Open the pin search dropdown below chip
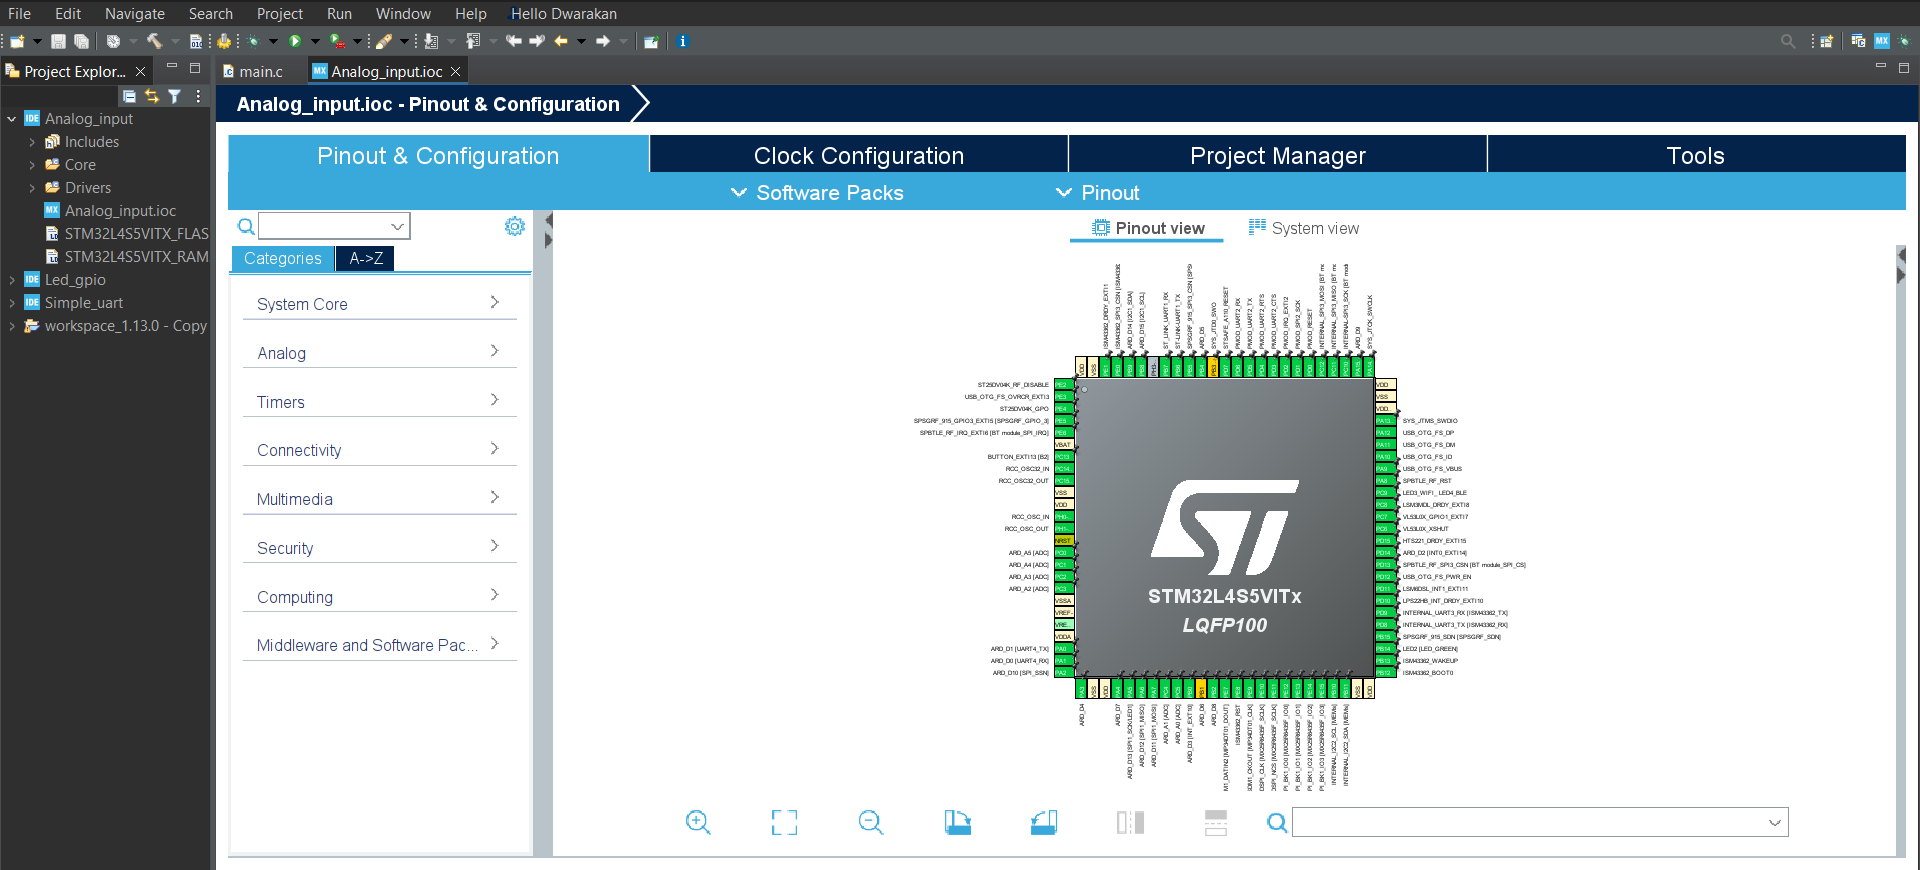 [x=1775, y=822]
